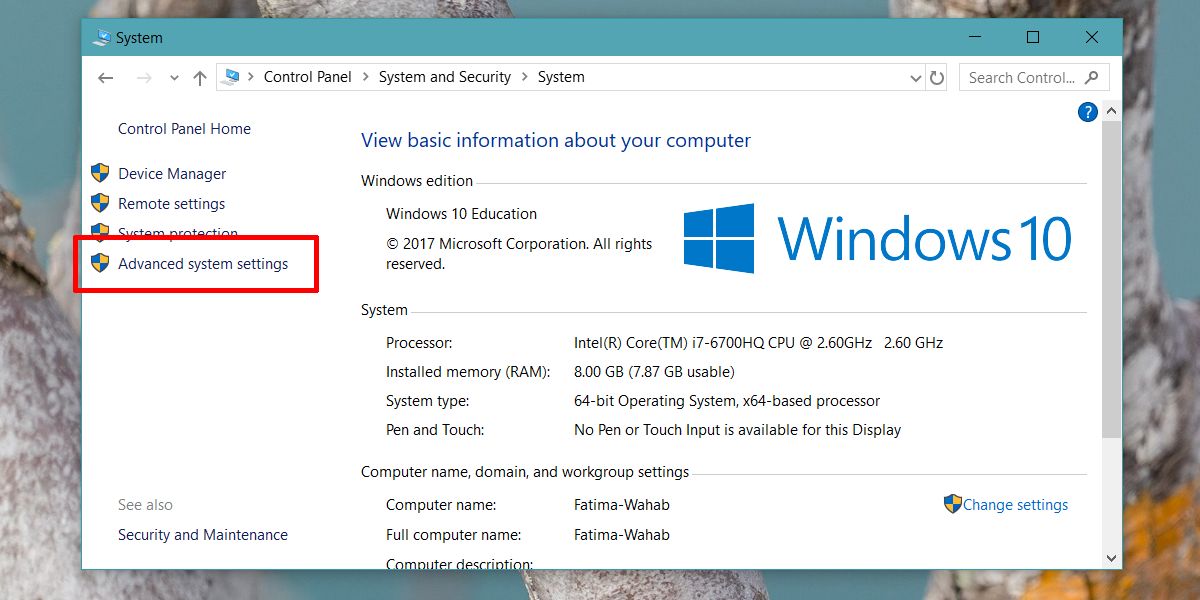The height and width of the screenshot is (600, 1200).
Task: Select the Control Panel breadcrumb
Action: pos(308,77)
